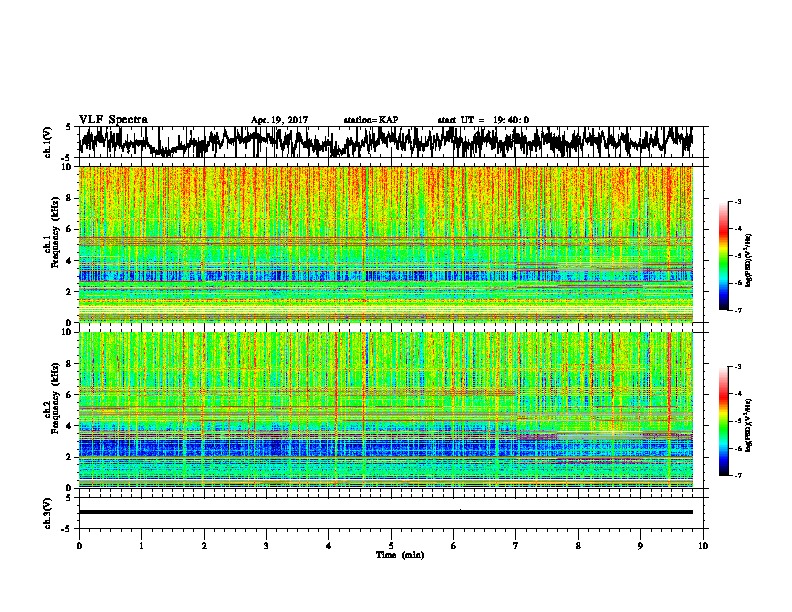Click the time-axis tick label "10"

tap(703, 546)
